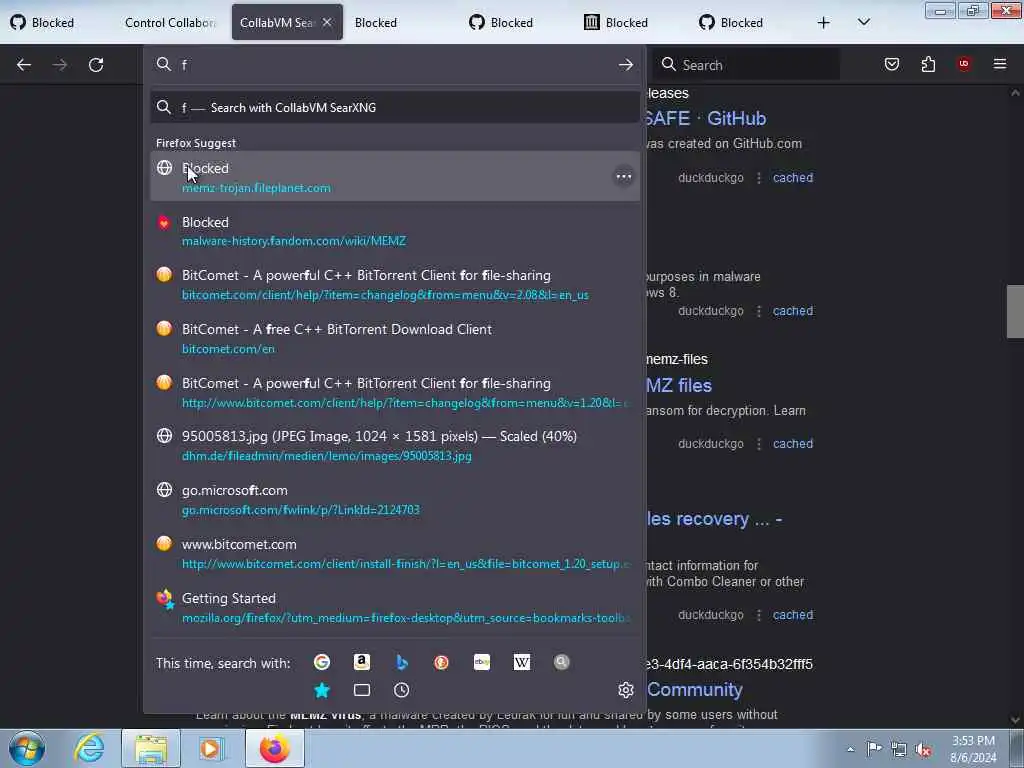Click the Search input box in toolbar

point(746,65)
